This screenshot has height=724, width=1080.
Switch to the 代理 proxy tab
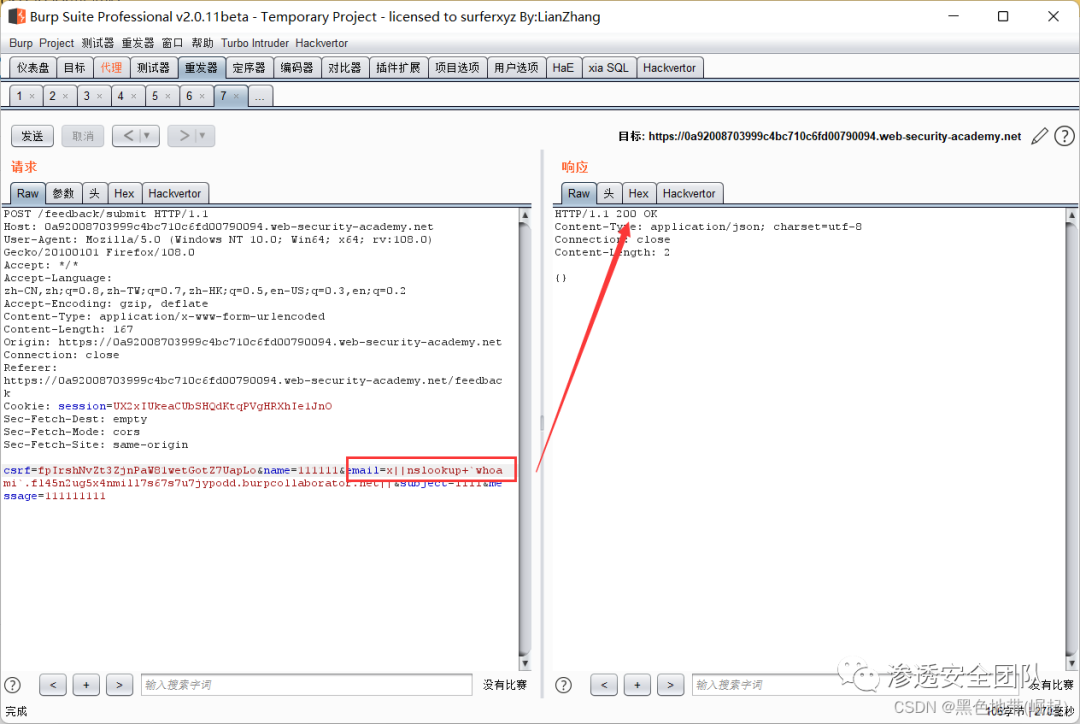point(111,68)
